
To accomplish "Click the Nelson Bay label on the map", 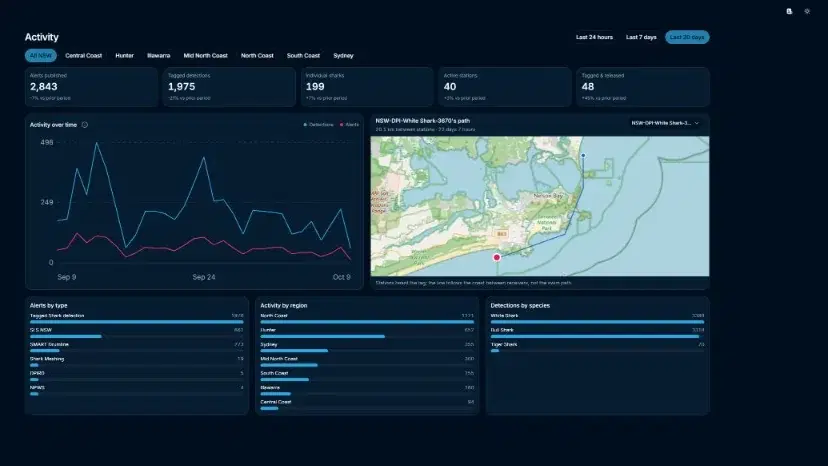I will (x=548, y=195).
